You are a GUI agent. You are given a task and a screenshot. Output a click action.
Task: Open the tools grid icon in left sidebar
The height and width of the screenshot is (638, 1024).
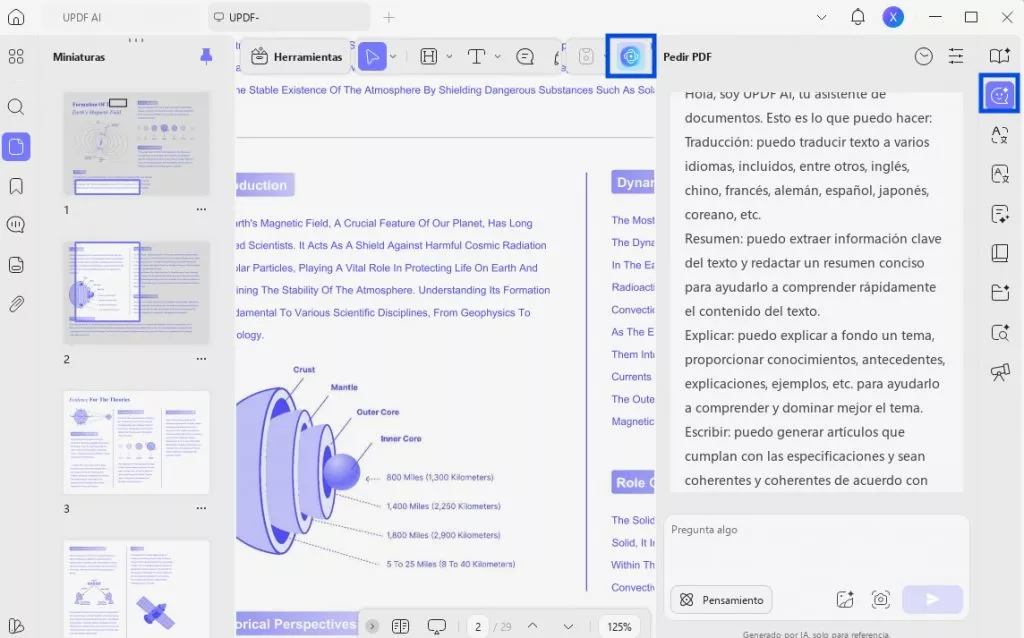(16, 57)
